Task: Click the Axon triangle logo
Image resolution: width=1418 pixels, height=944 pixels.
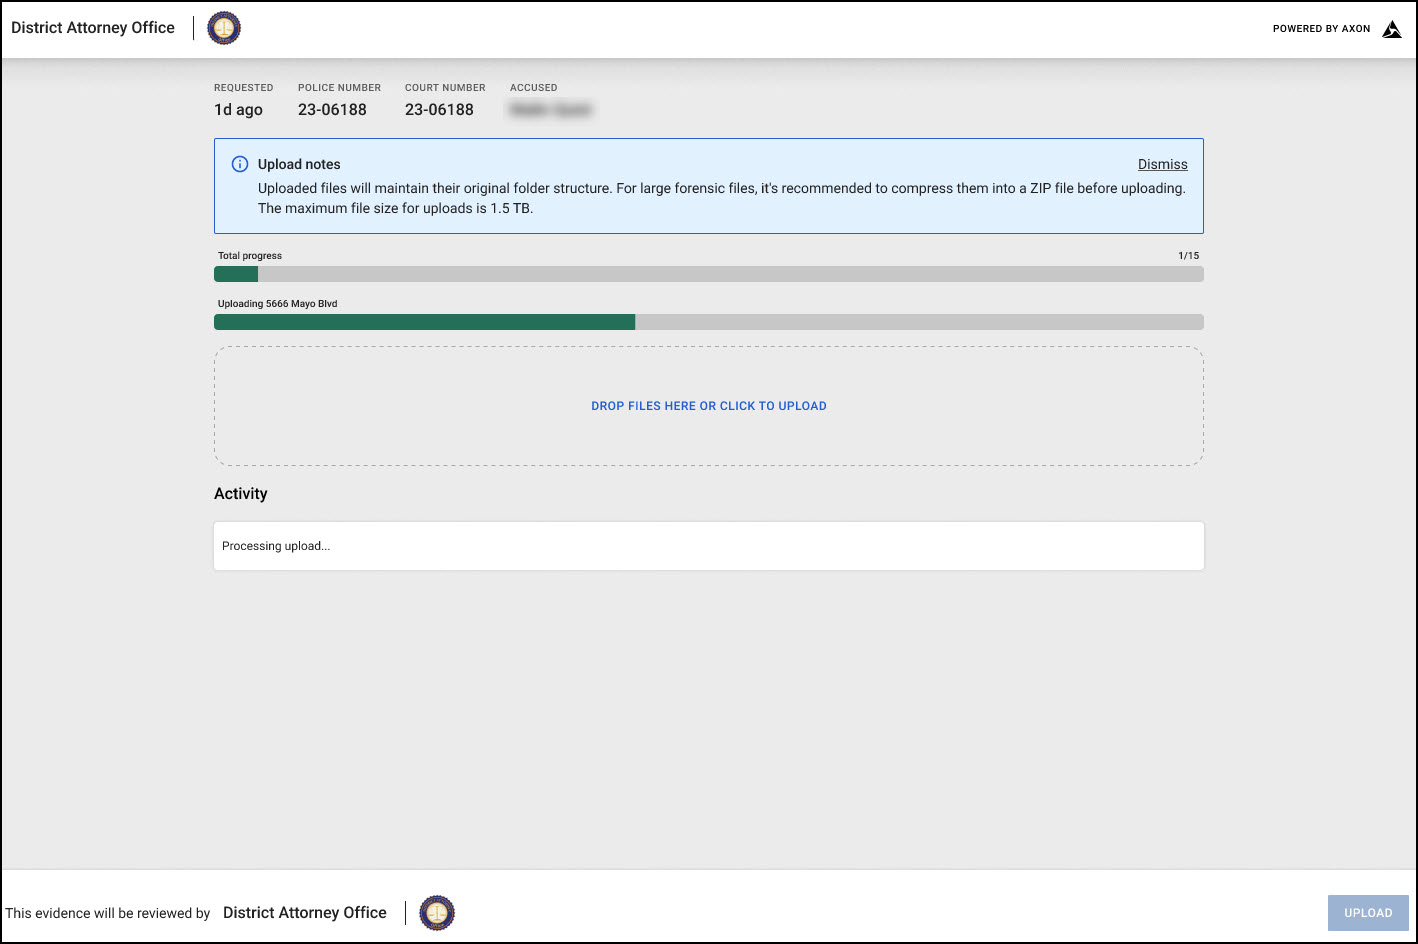Action: point(1392,29)
